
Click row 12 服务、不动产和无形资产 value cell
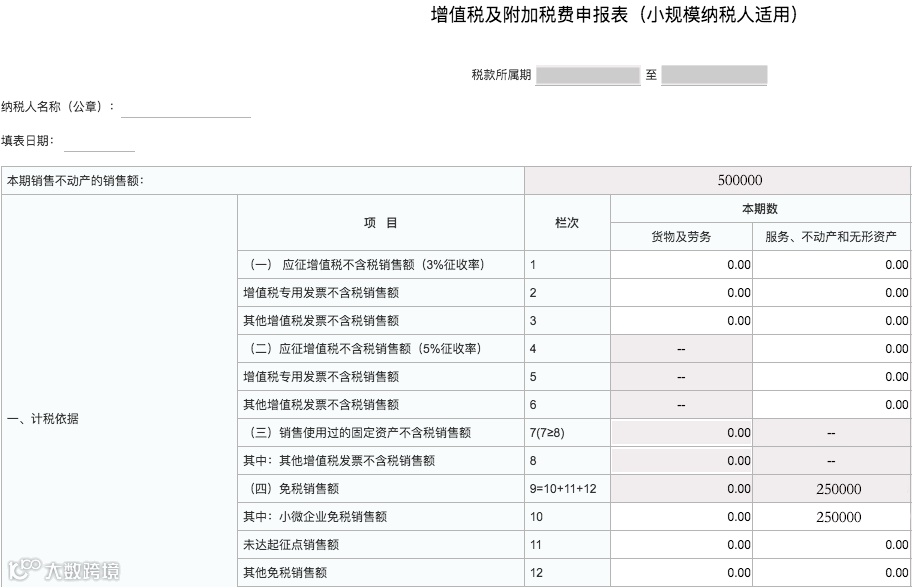coord(832,572)
